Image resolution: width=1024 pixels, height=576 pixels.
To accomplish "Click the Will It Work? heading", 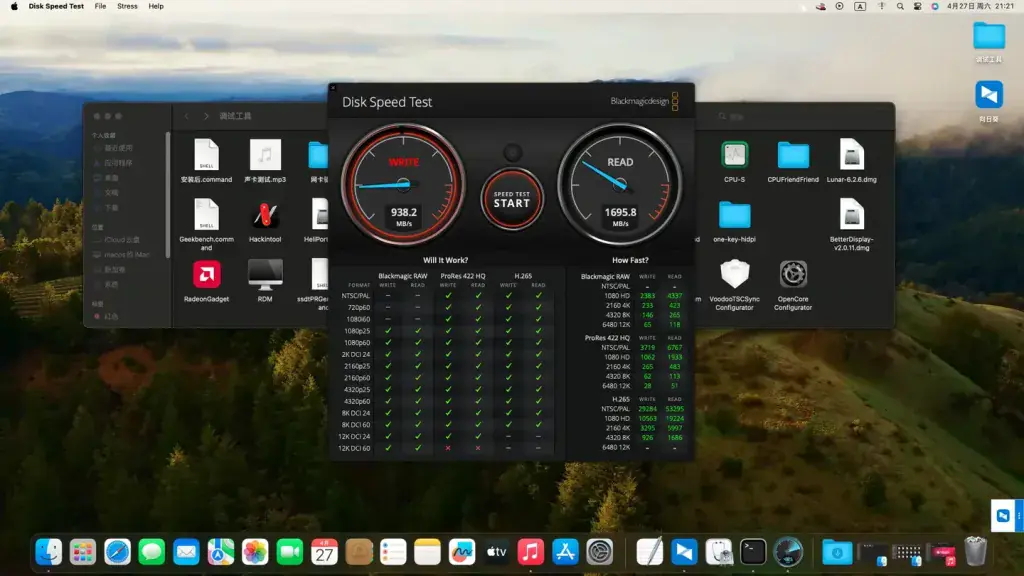I will (445, 260).
